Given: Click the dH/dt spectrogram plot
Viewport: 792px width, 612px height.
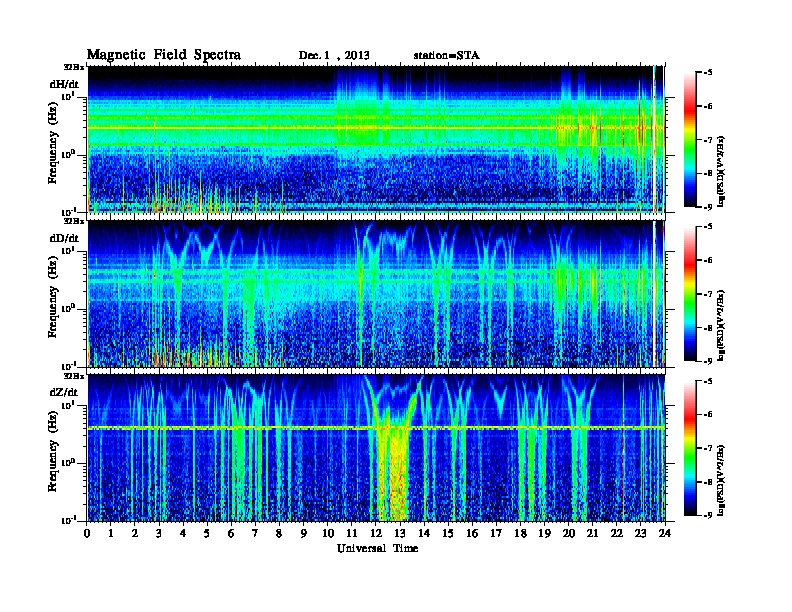Looking at the screenshot, I should tap(376, 139).
